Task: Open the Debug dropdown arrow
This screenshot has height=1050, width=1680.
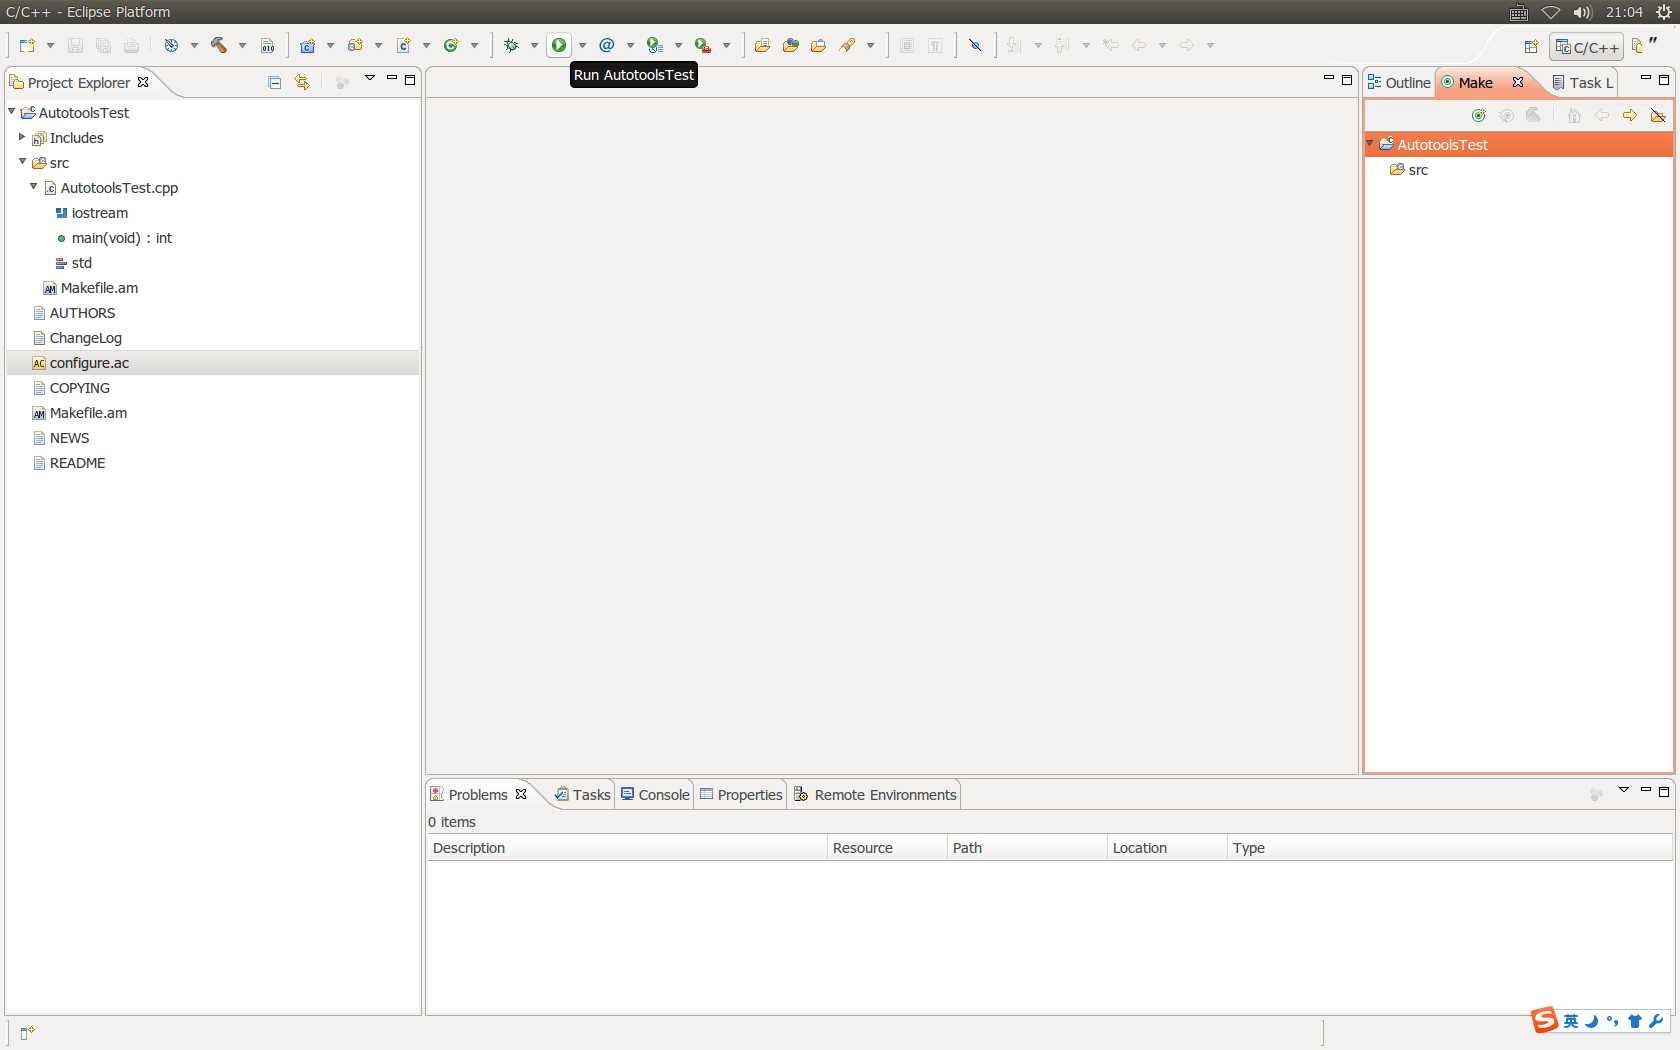Action: pyautogui.click(x=534, y=45)
